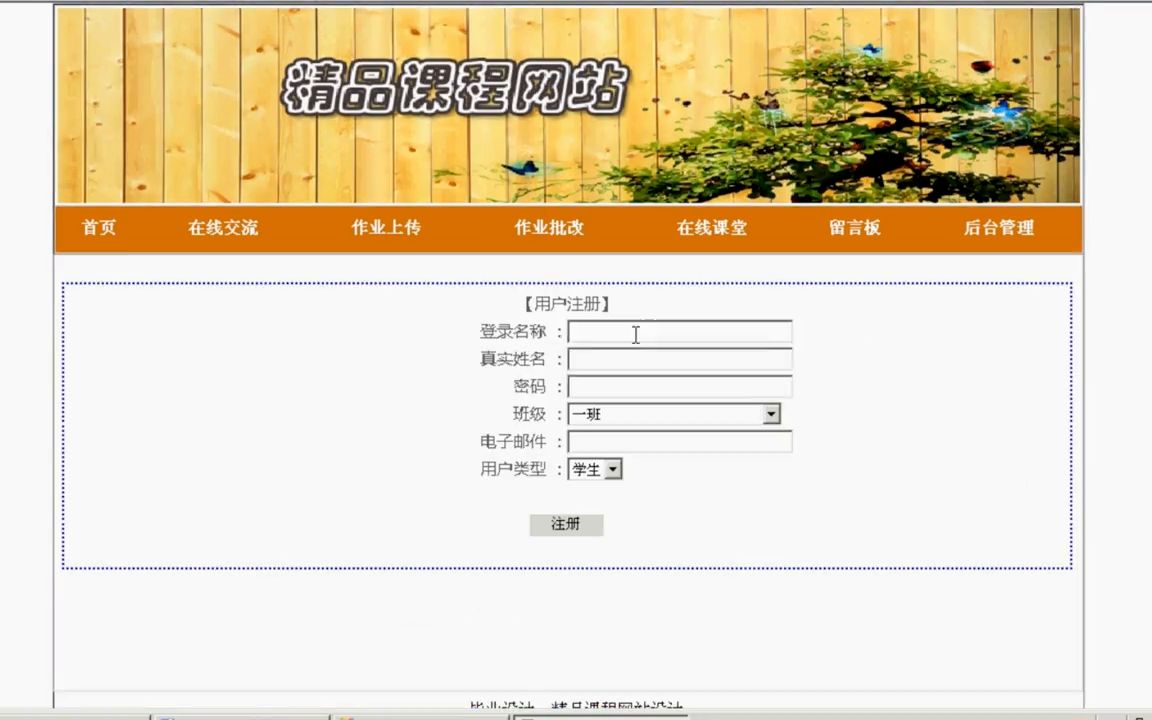Image resolution: width=1152 pixels, height=720 pixels.
Task: Enter the 后台管理 admin section
Action: [999, 228]
